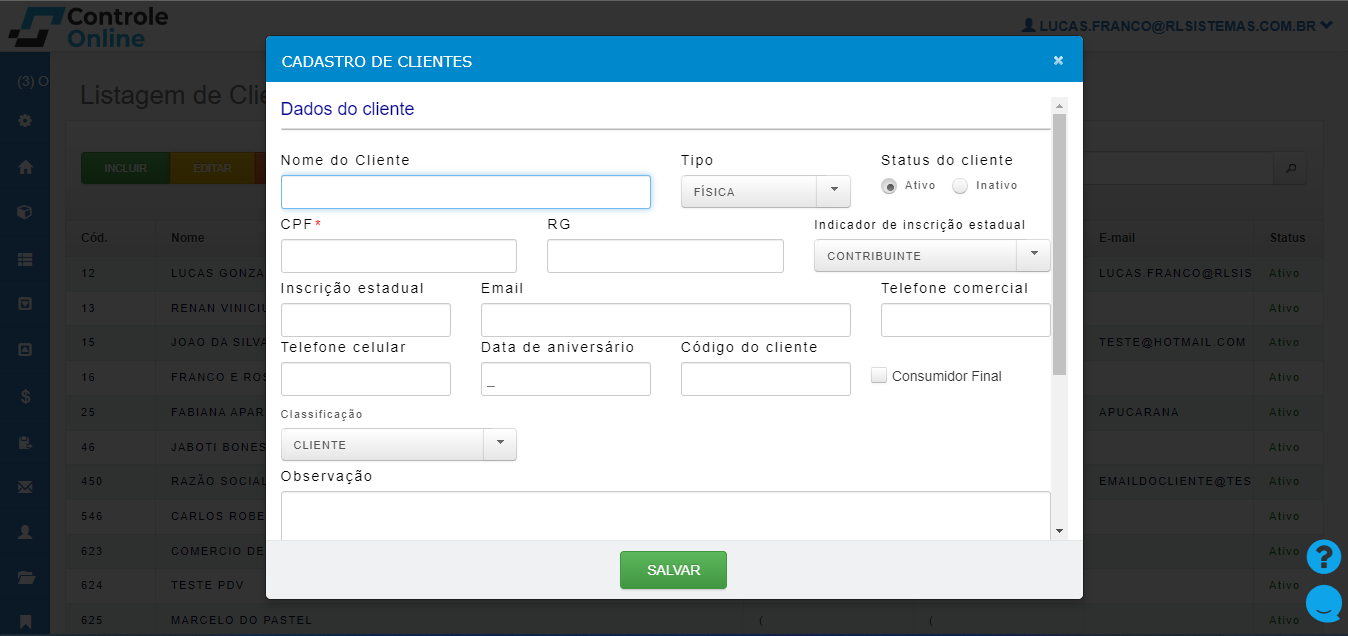
Task: Click the magnifier search icon button
Action: pos(1290,168)
